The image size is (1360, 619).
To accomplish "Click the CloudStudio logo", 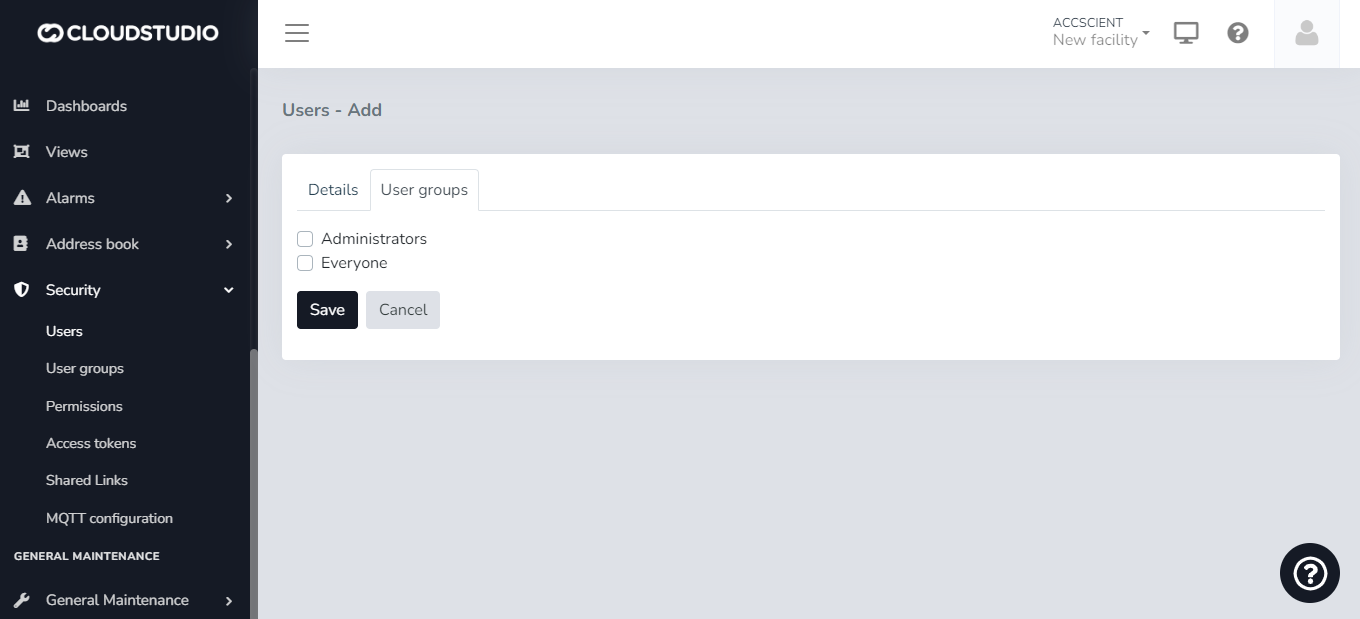I will [128, 33].
